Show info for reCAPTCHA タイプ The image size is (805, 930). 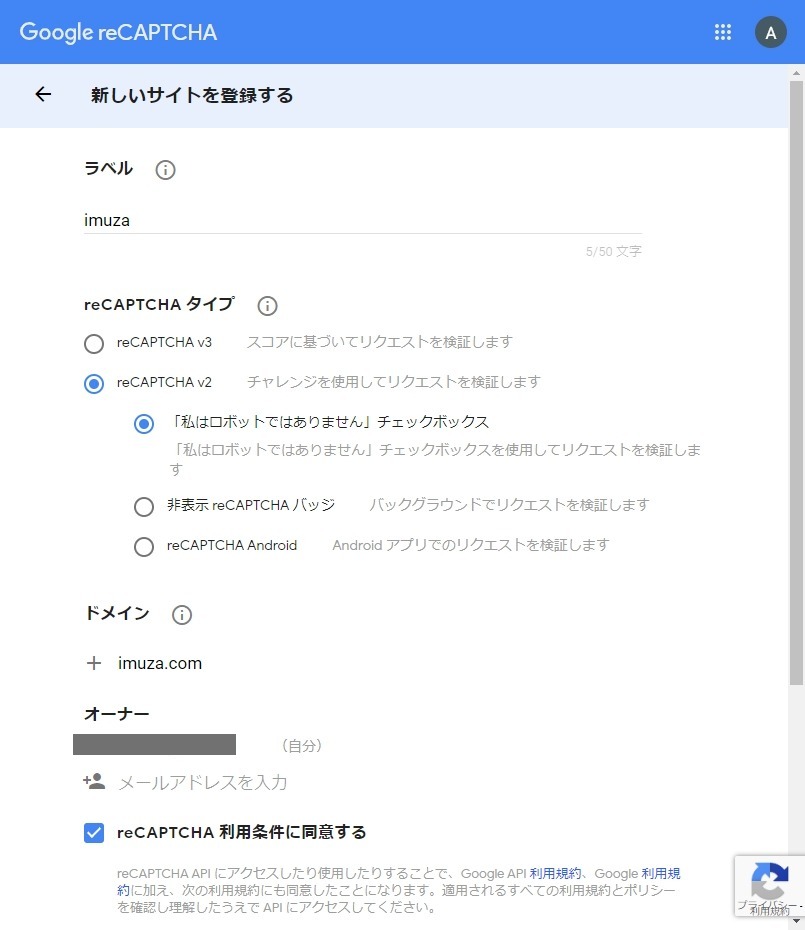pos(267,306)
